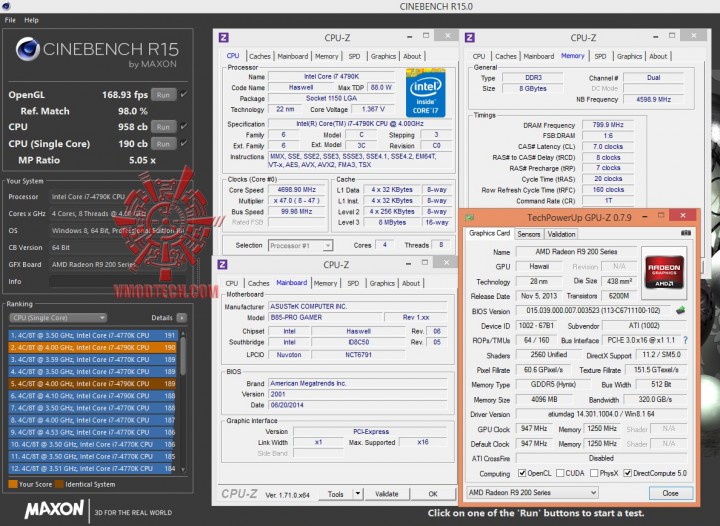Open the Sensors tab in GPU-Z
The width and height of the screenshot is (720, 526).
point(529,234)
